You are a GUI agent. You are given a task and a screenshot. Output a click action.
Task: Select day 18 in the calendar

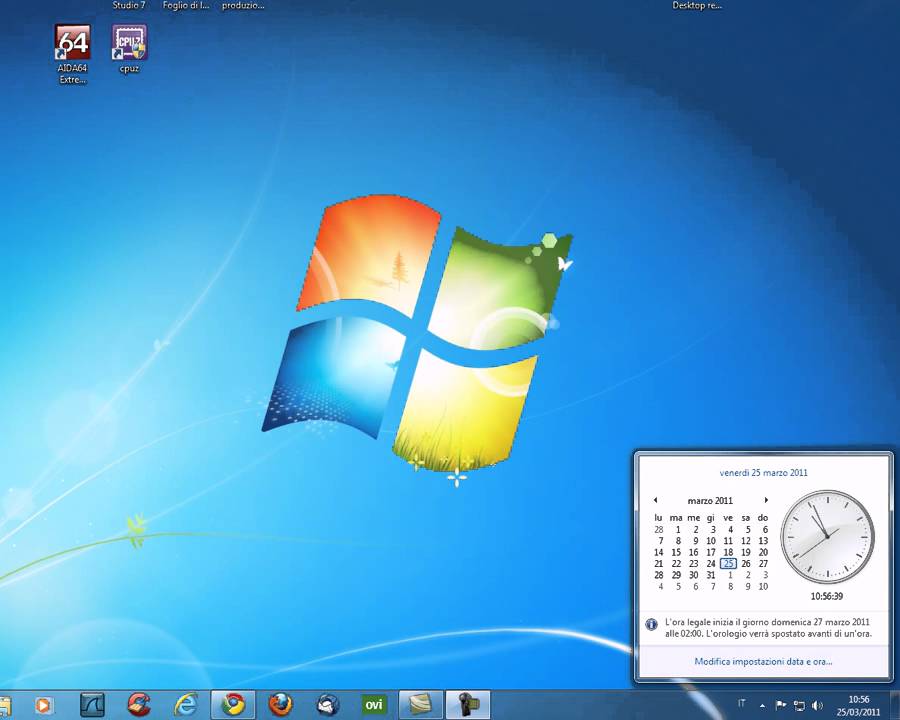click(x=728, y=552)
